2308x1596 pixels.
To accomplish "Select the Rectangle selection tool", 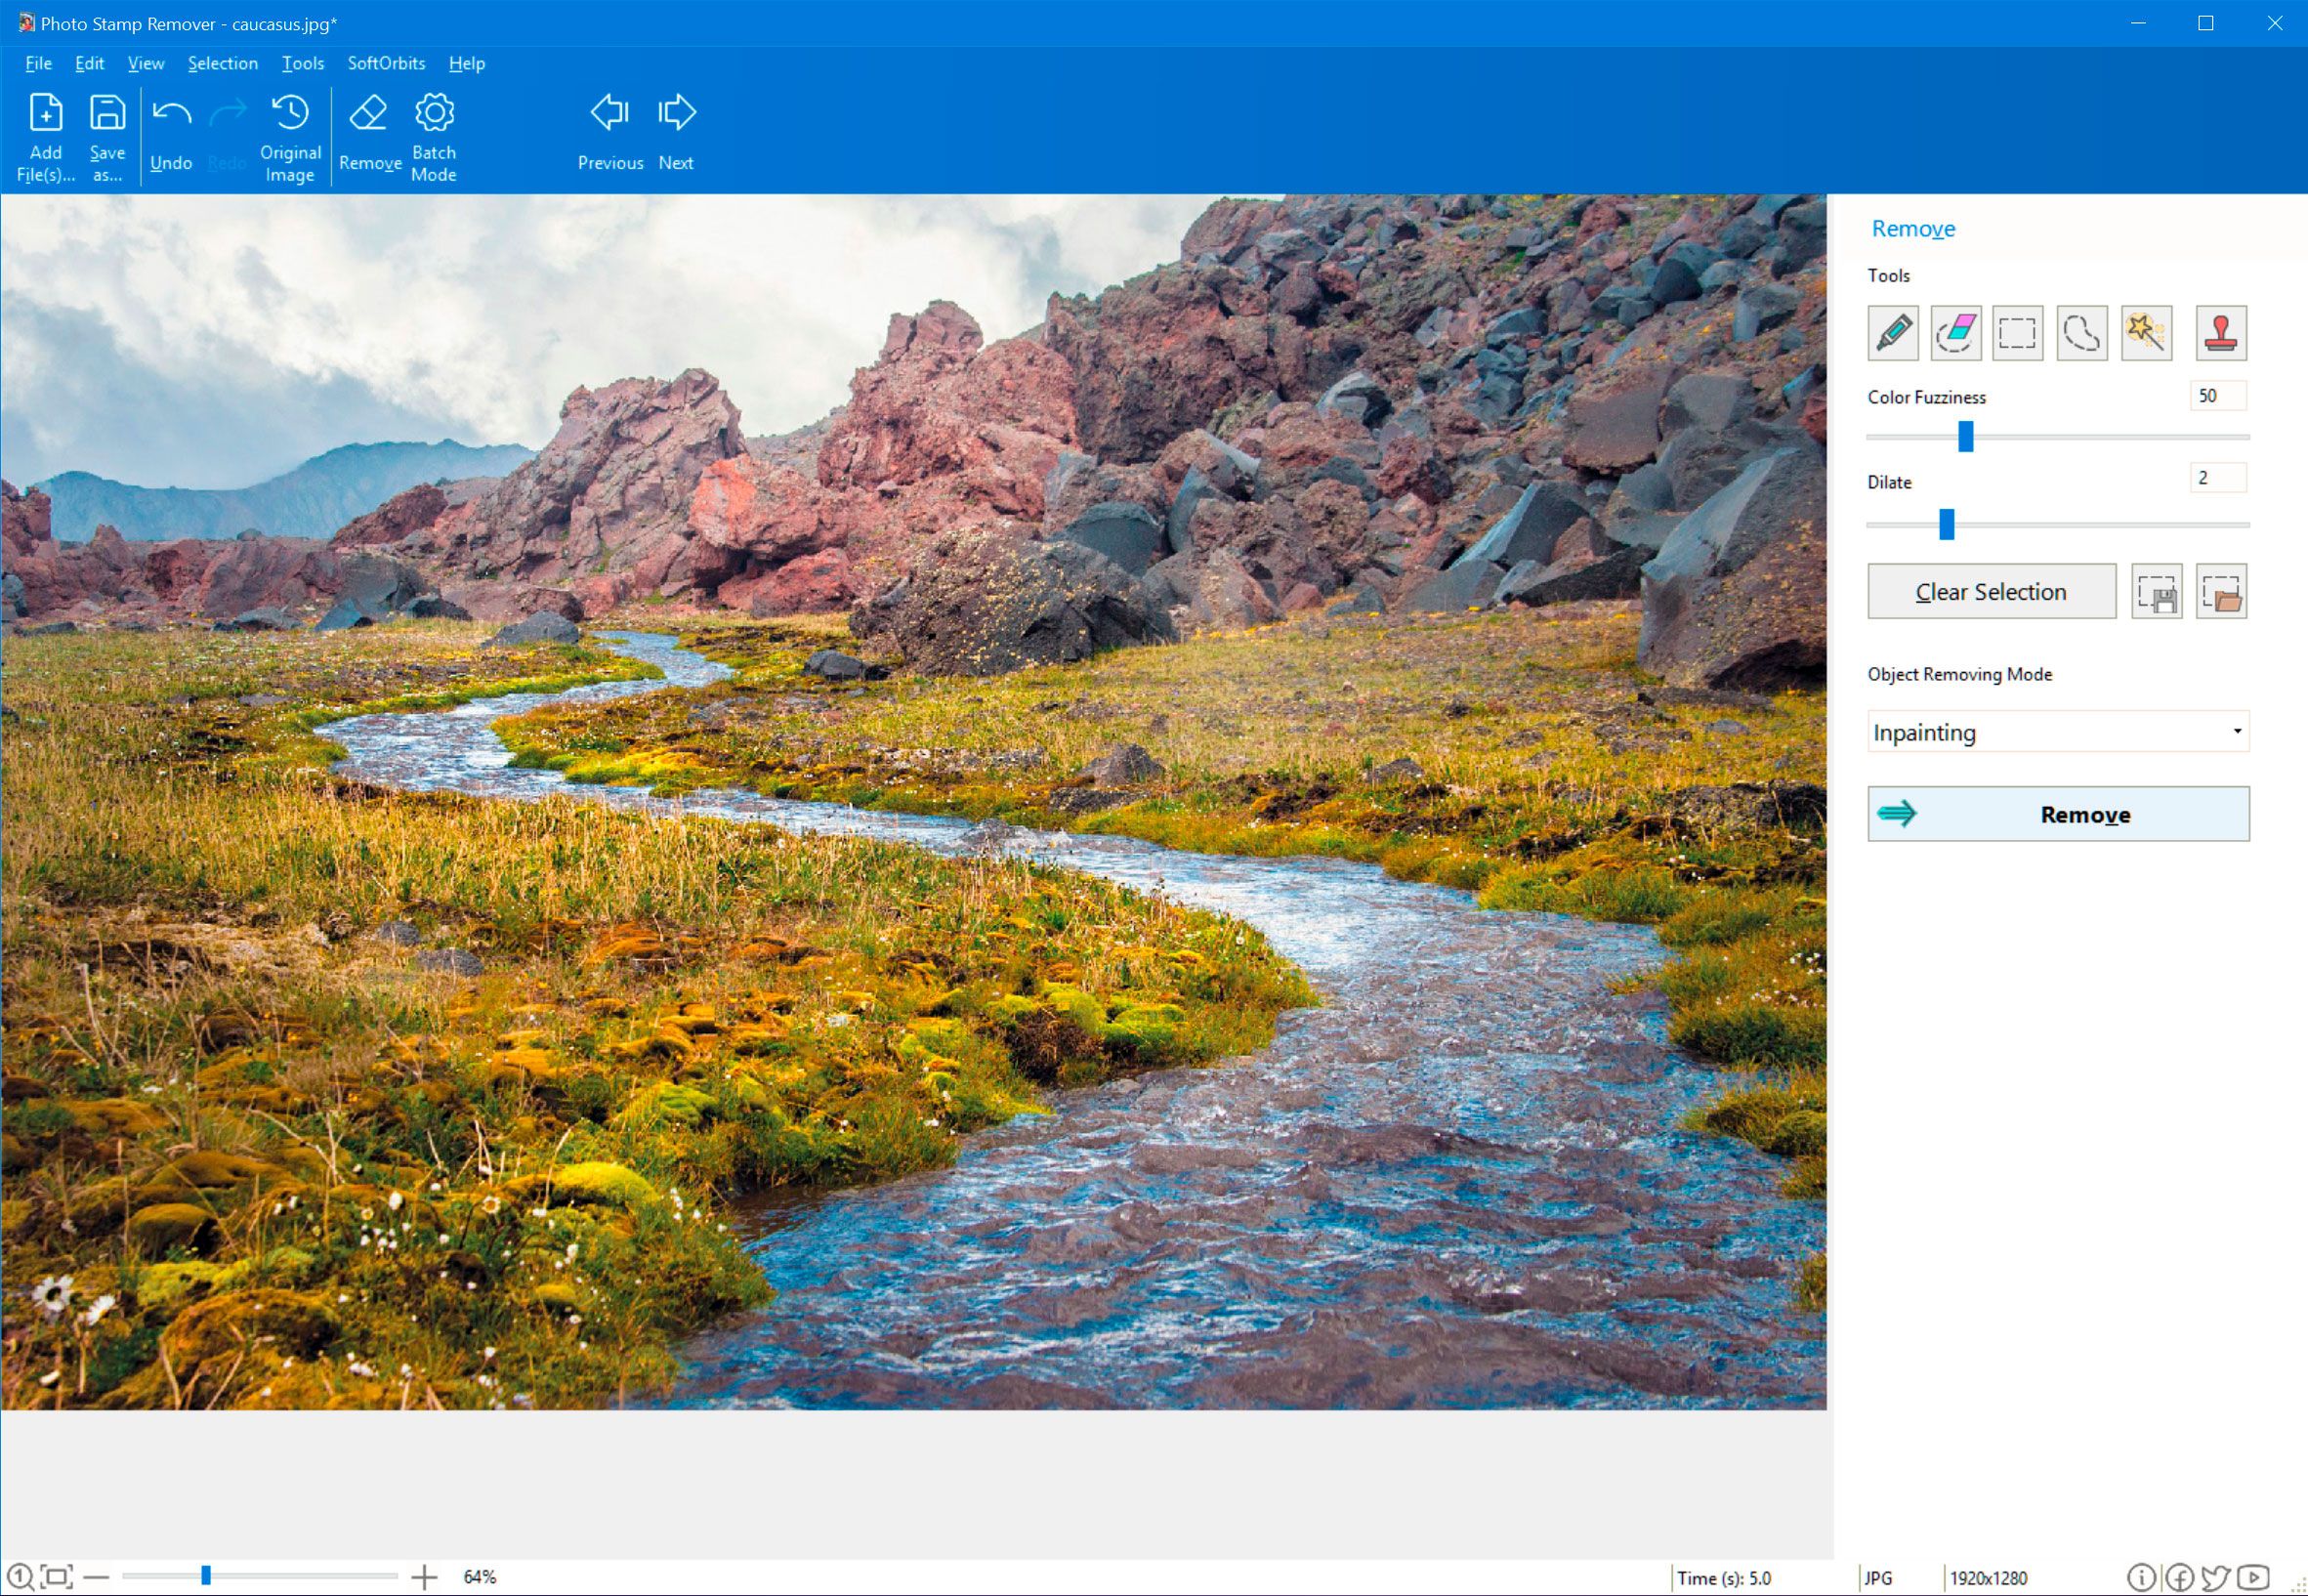I will point(2017,330).
